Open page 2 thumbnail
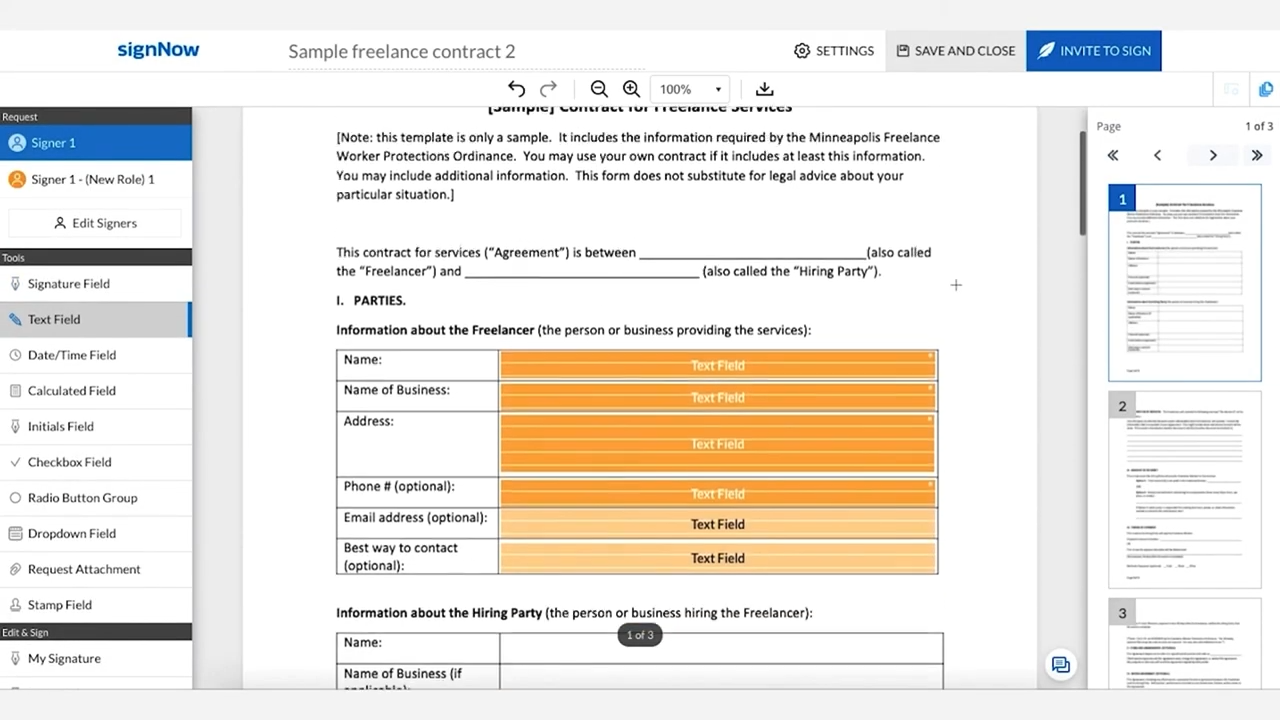 pos(1185,489)
